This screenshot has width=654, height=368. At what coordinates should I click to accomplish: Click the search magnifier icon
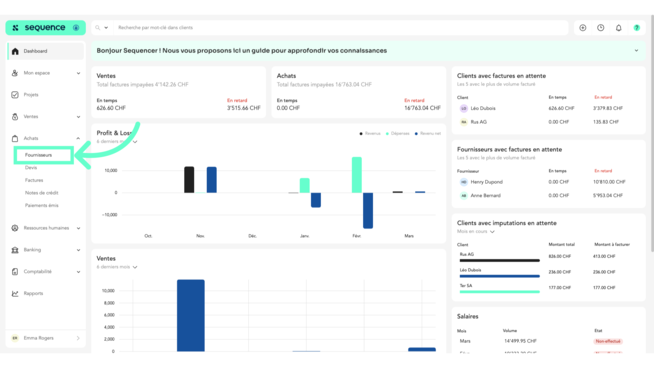[98, 28]
